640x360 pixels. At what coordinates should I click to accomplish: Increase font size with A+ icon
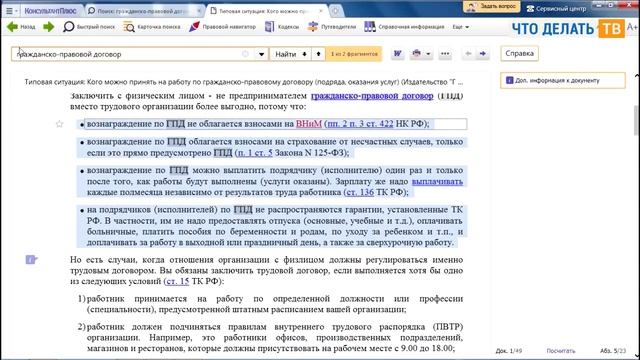[x=632, y=27]
